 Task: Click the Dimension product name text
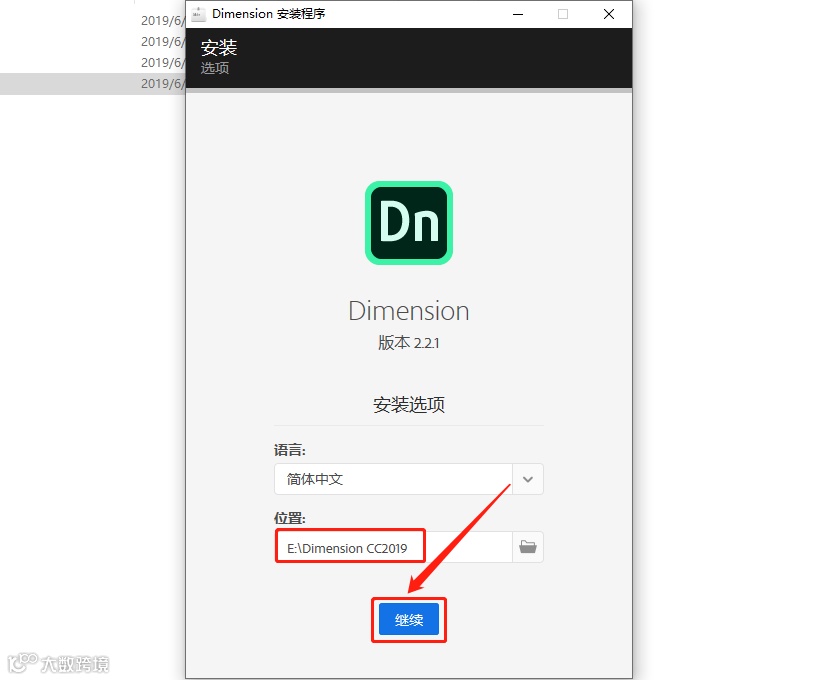coord(409,311)
